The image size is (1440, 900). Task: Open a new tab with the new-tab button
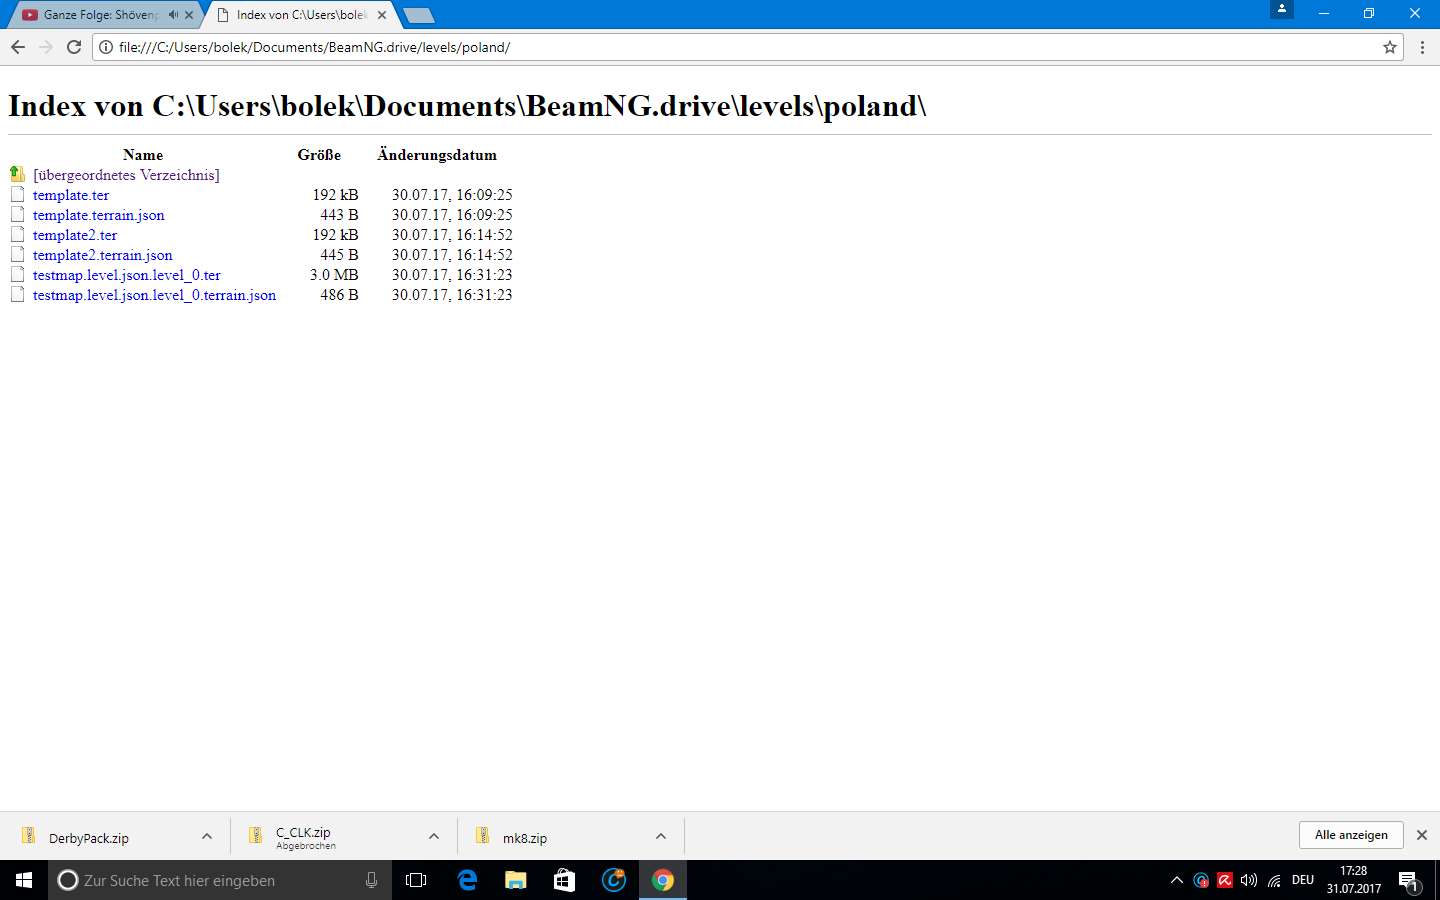click(x=418, y=15)
